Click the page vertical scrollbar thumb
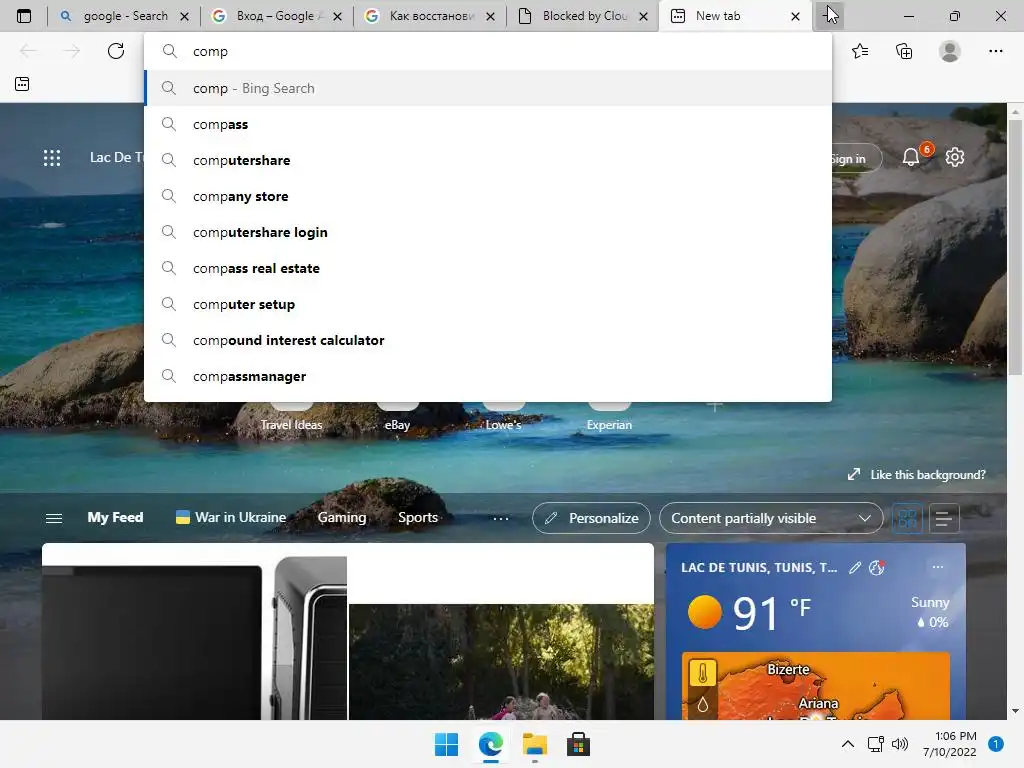 1015,247
